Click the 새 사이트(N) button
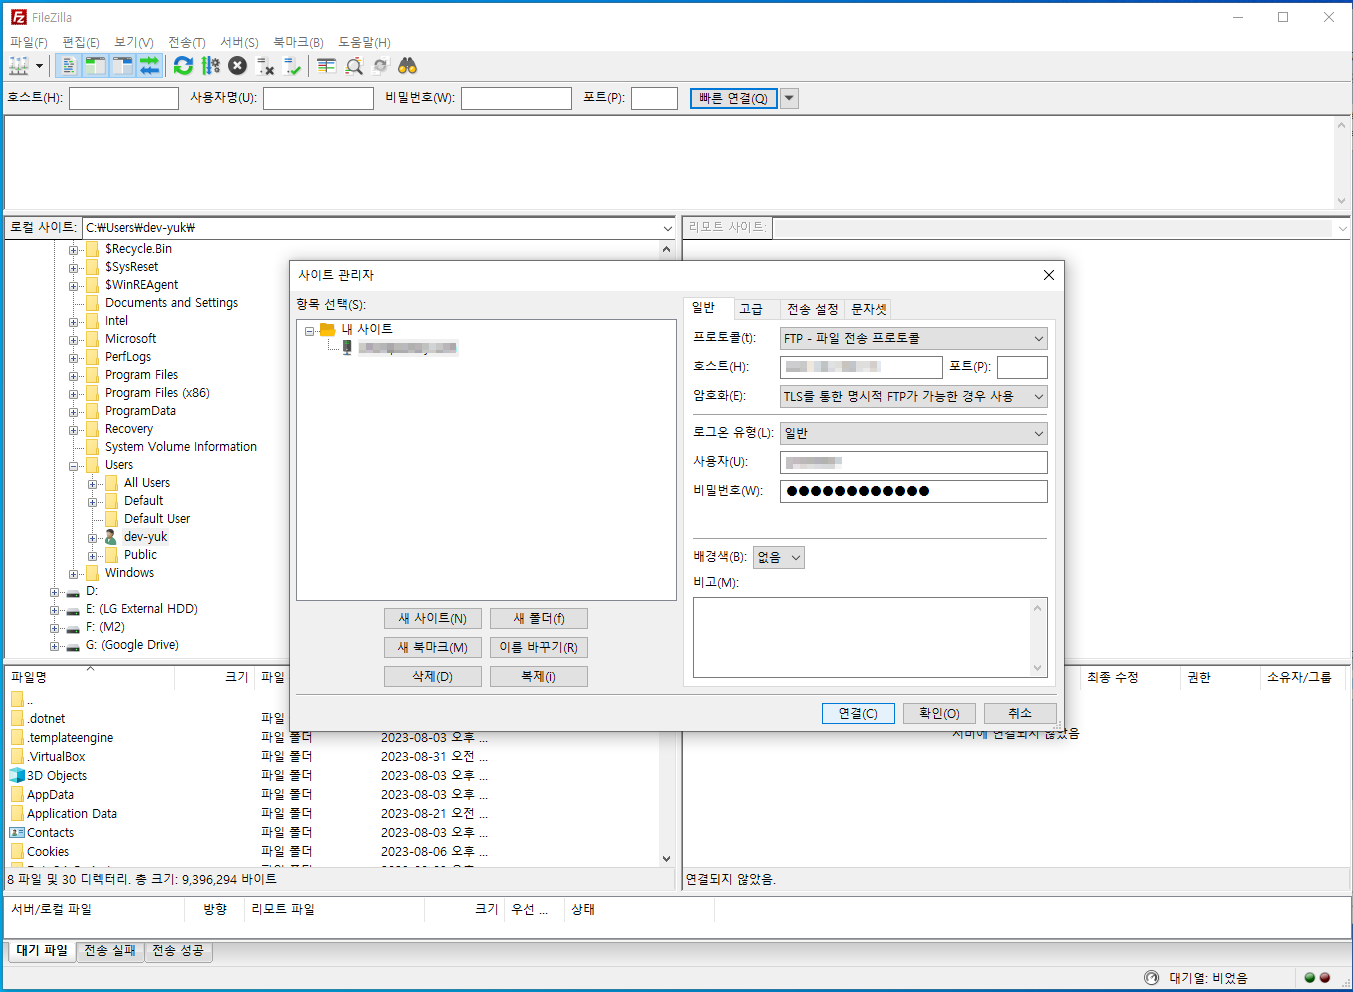Image resolution: width=1353 pixels, height=992 pixels. (x=433, y=618)
